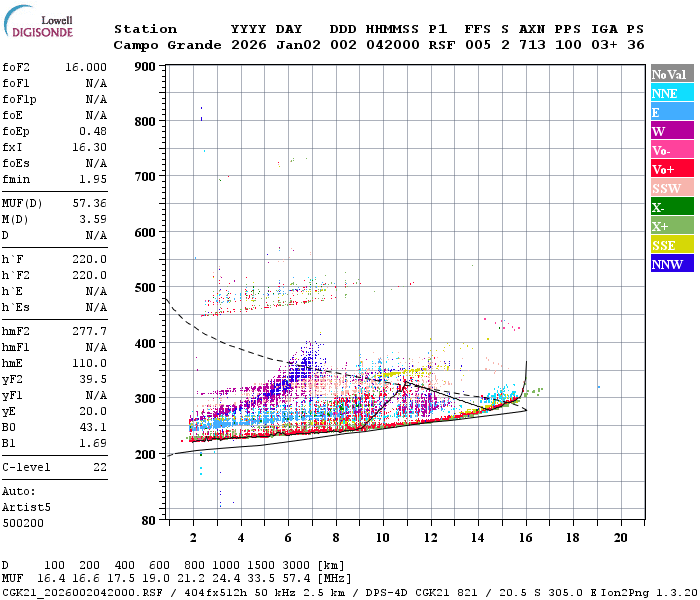Select the X- dark green legend swatch
Image resolution: width=700 pixels, height=600 pixels.
click(672, 207)
